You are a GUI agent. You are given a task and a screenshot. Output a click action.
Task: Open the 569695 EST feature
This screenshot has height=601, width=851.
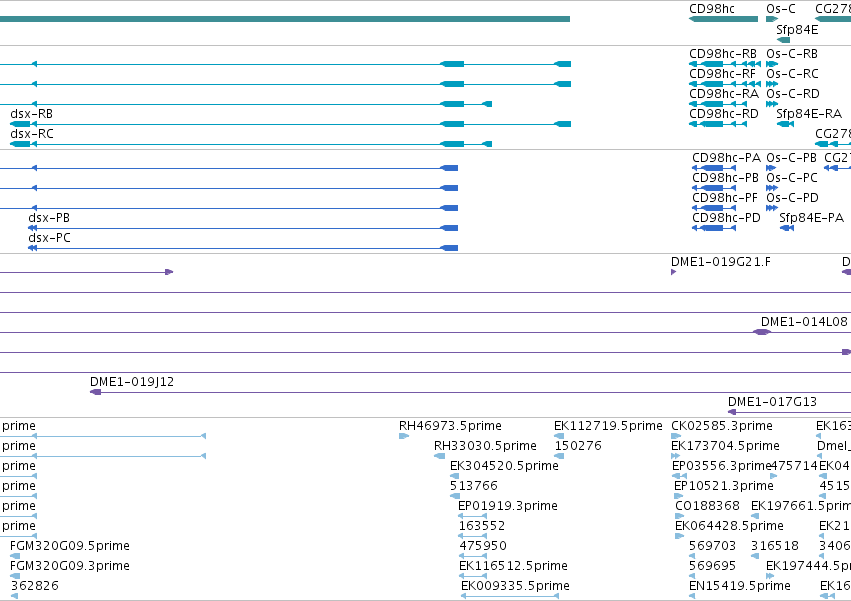click(x=692, y=576)
